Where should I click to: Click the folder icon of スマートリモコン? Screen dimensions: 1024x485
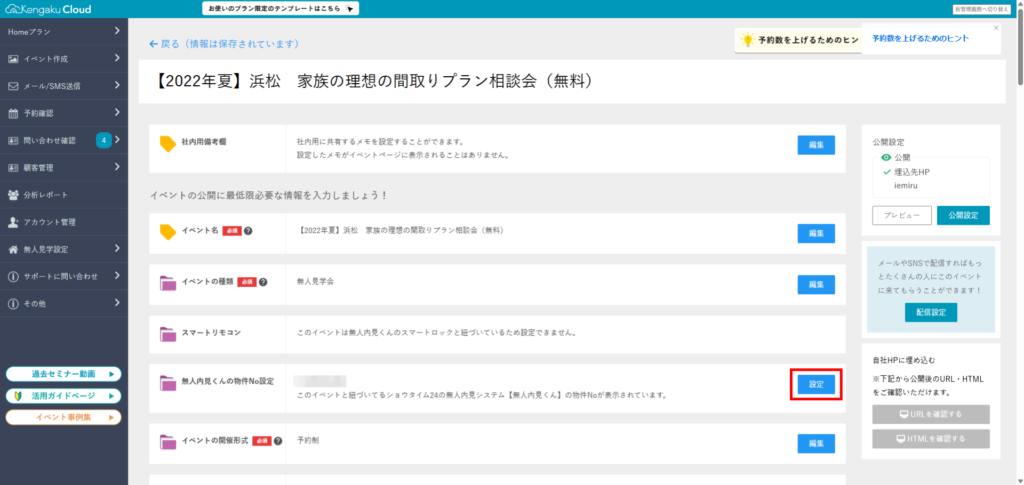point(168,334)
